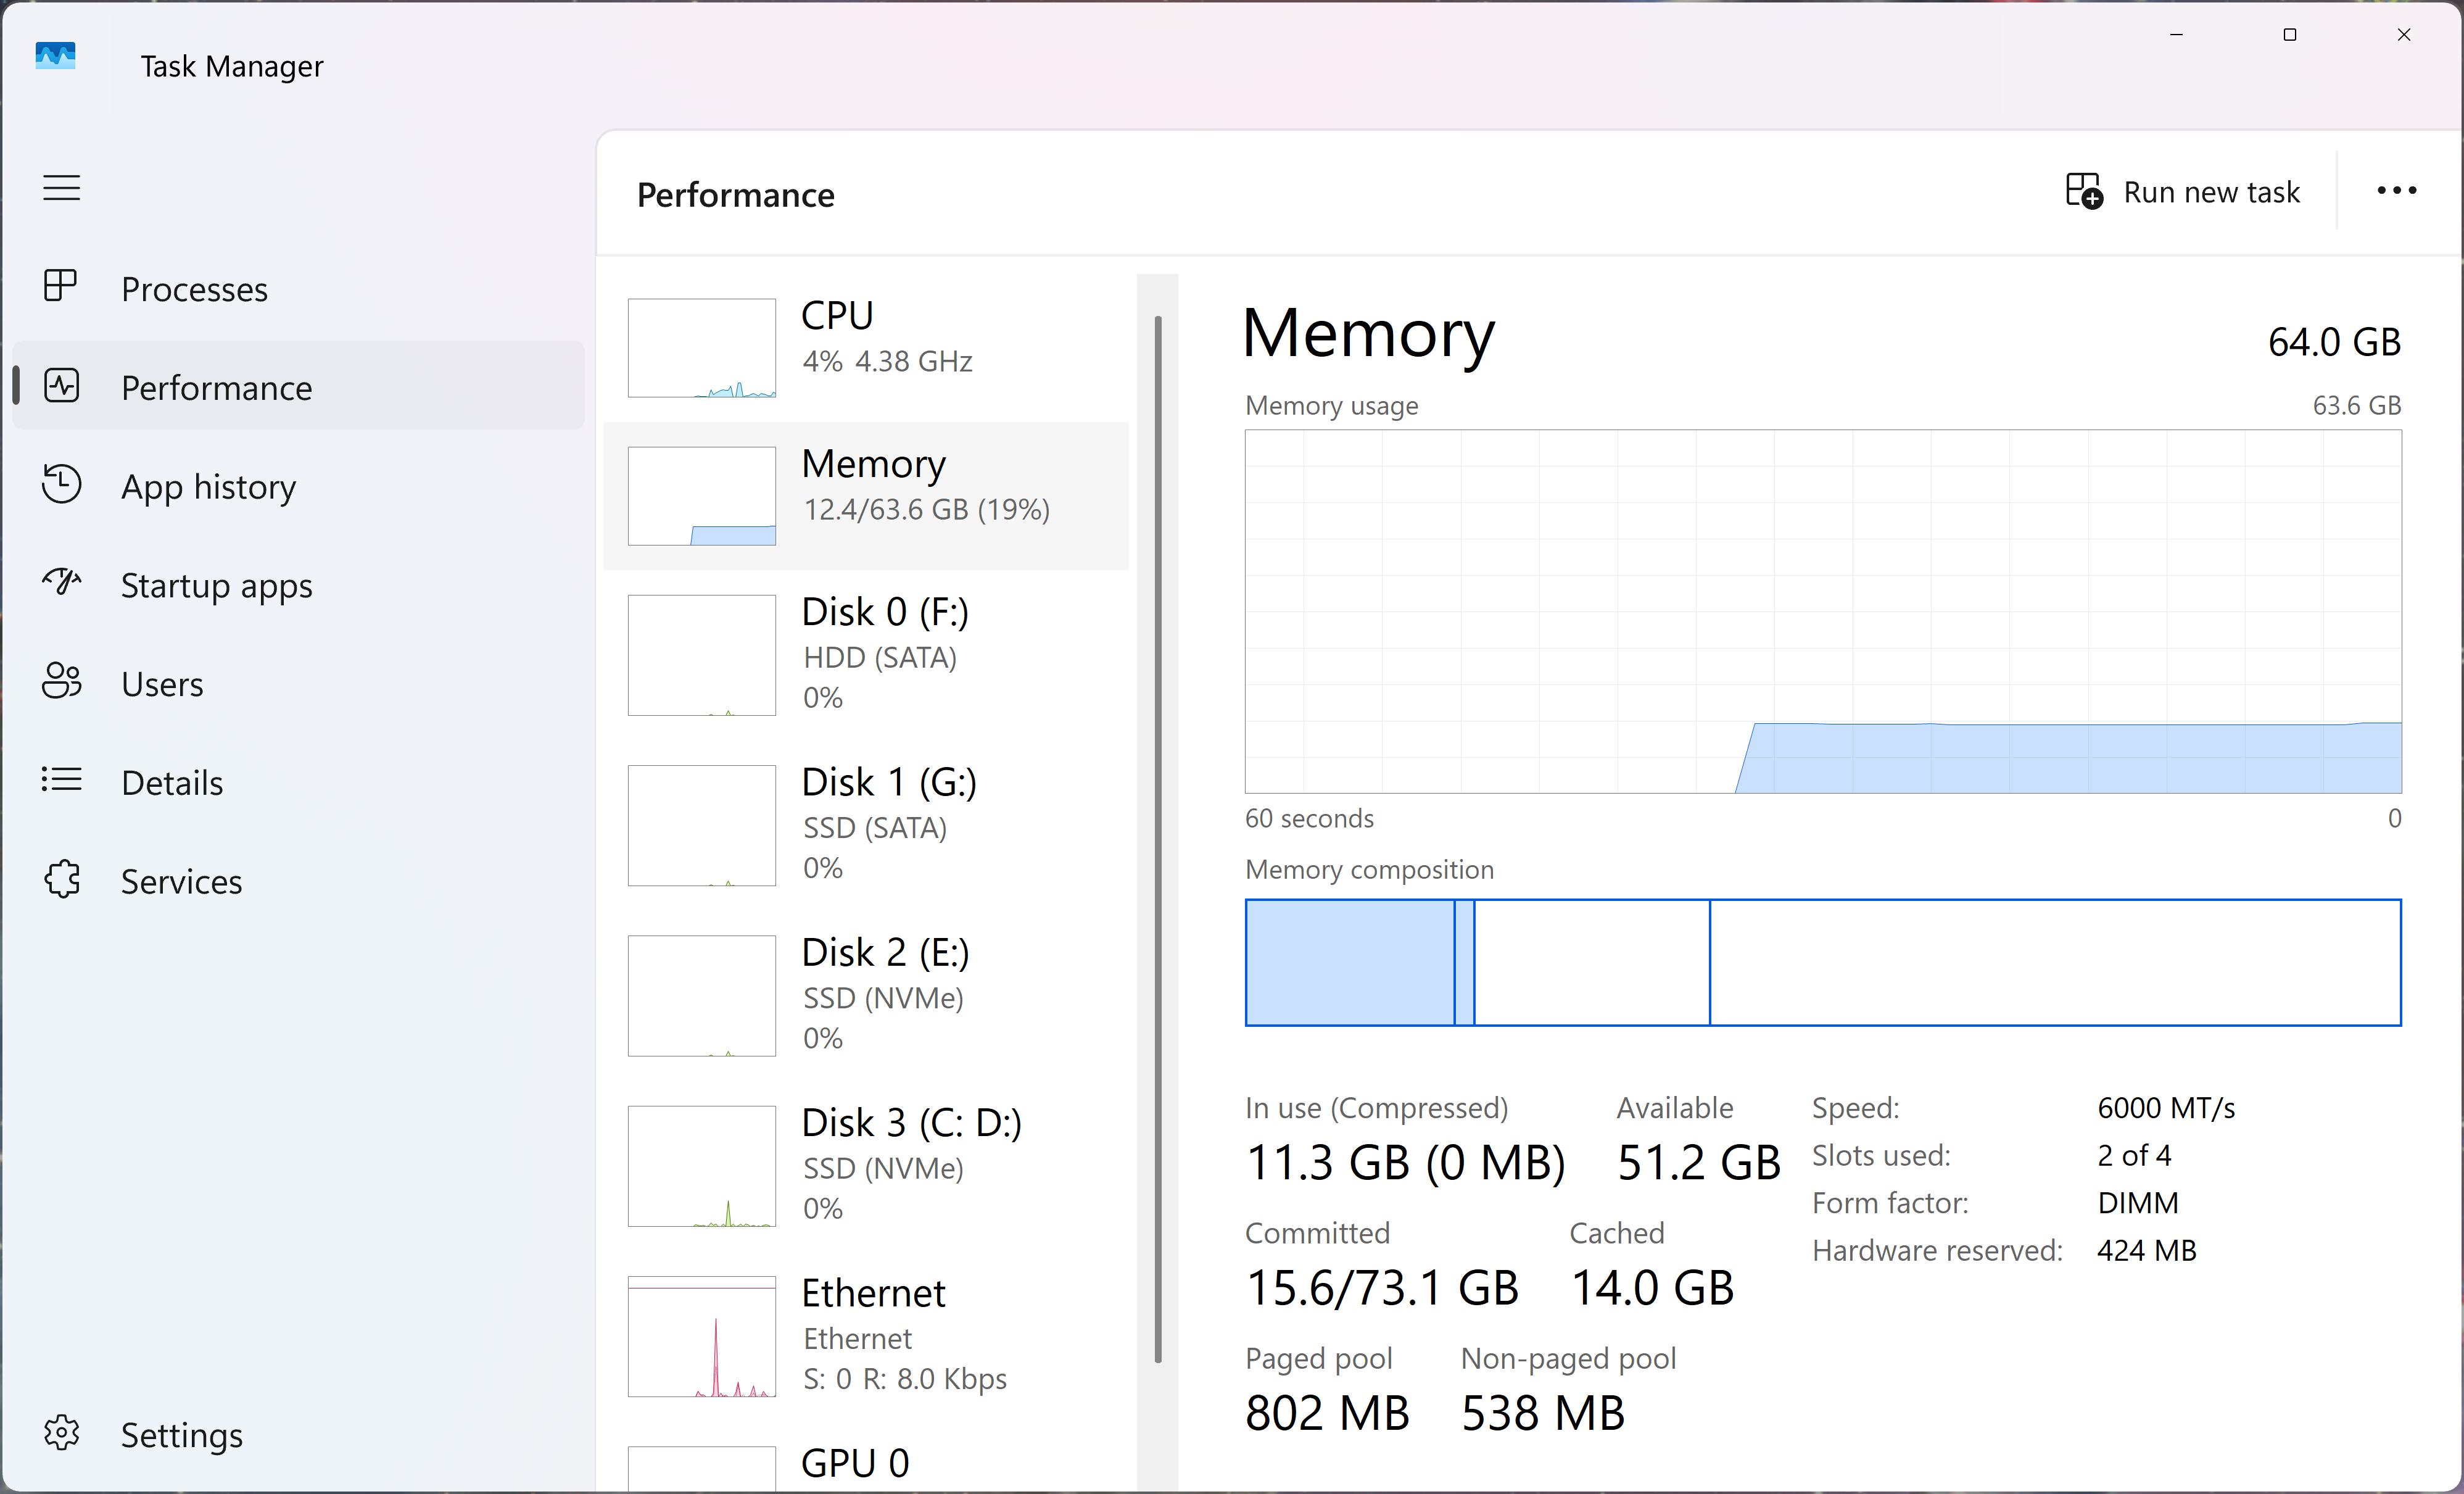Screen dimensions: 2464x1494
Task: Open the Details list icon
Action: (x=61, y=780)
